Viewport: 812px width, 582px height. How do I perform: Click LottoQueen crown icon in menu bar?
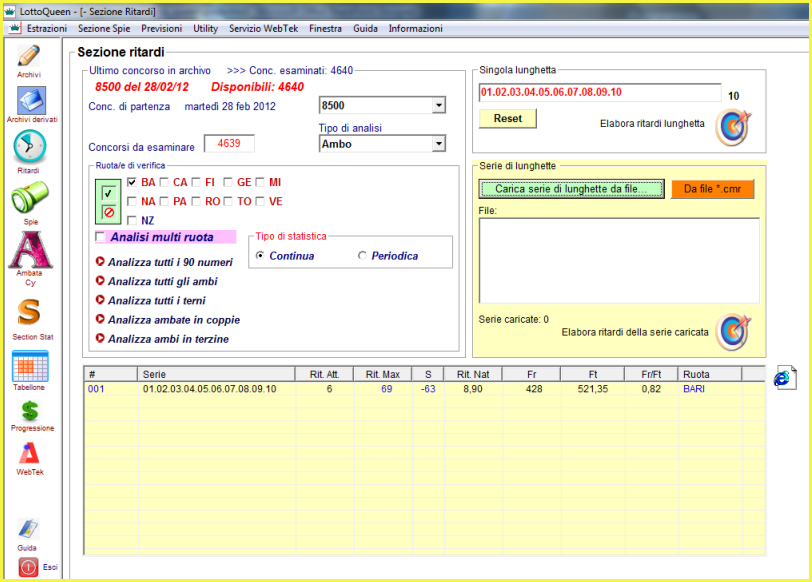tap(14, 28)
